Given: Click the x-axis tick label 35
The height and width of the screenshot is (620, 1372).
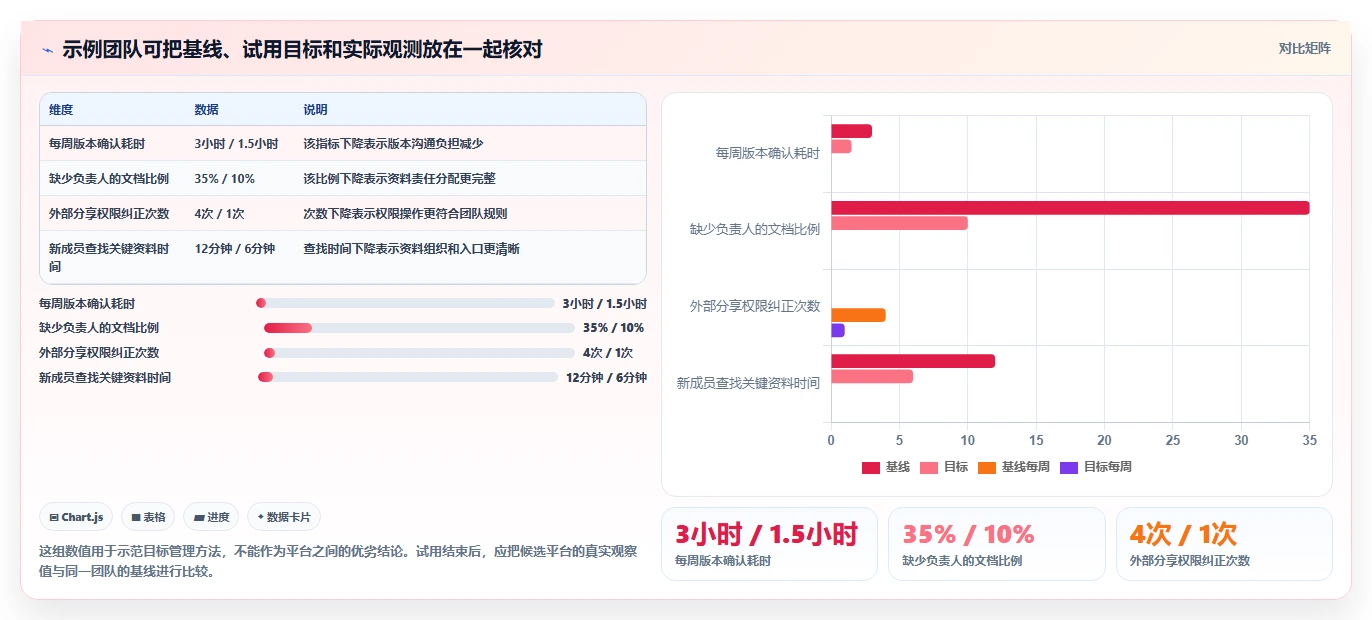Looking at the screenshot, I should 1310,440.
